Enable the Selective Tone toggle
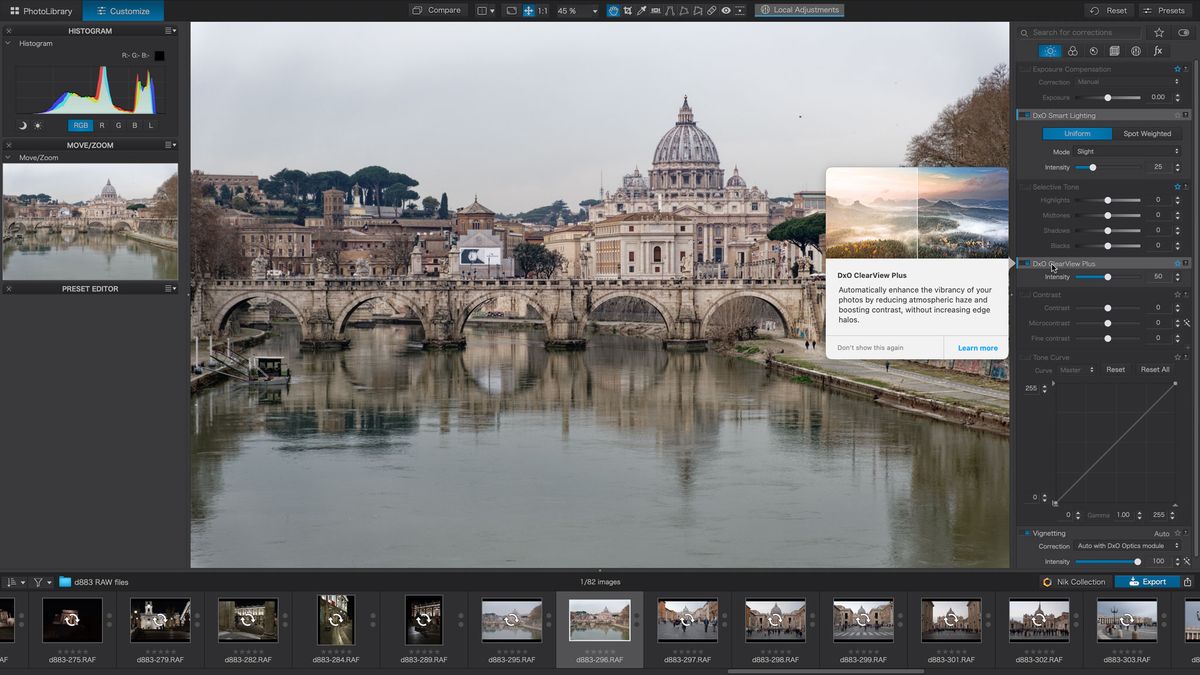The width and height of the screenshot is (1200, 675). click(1025, 187)
